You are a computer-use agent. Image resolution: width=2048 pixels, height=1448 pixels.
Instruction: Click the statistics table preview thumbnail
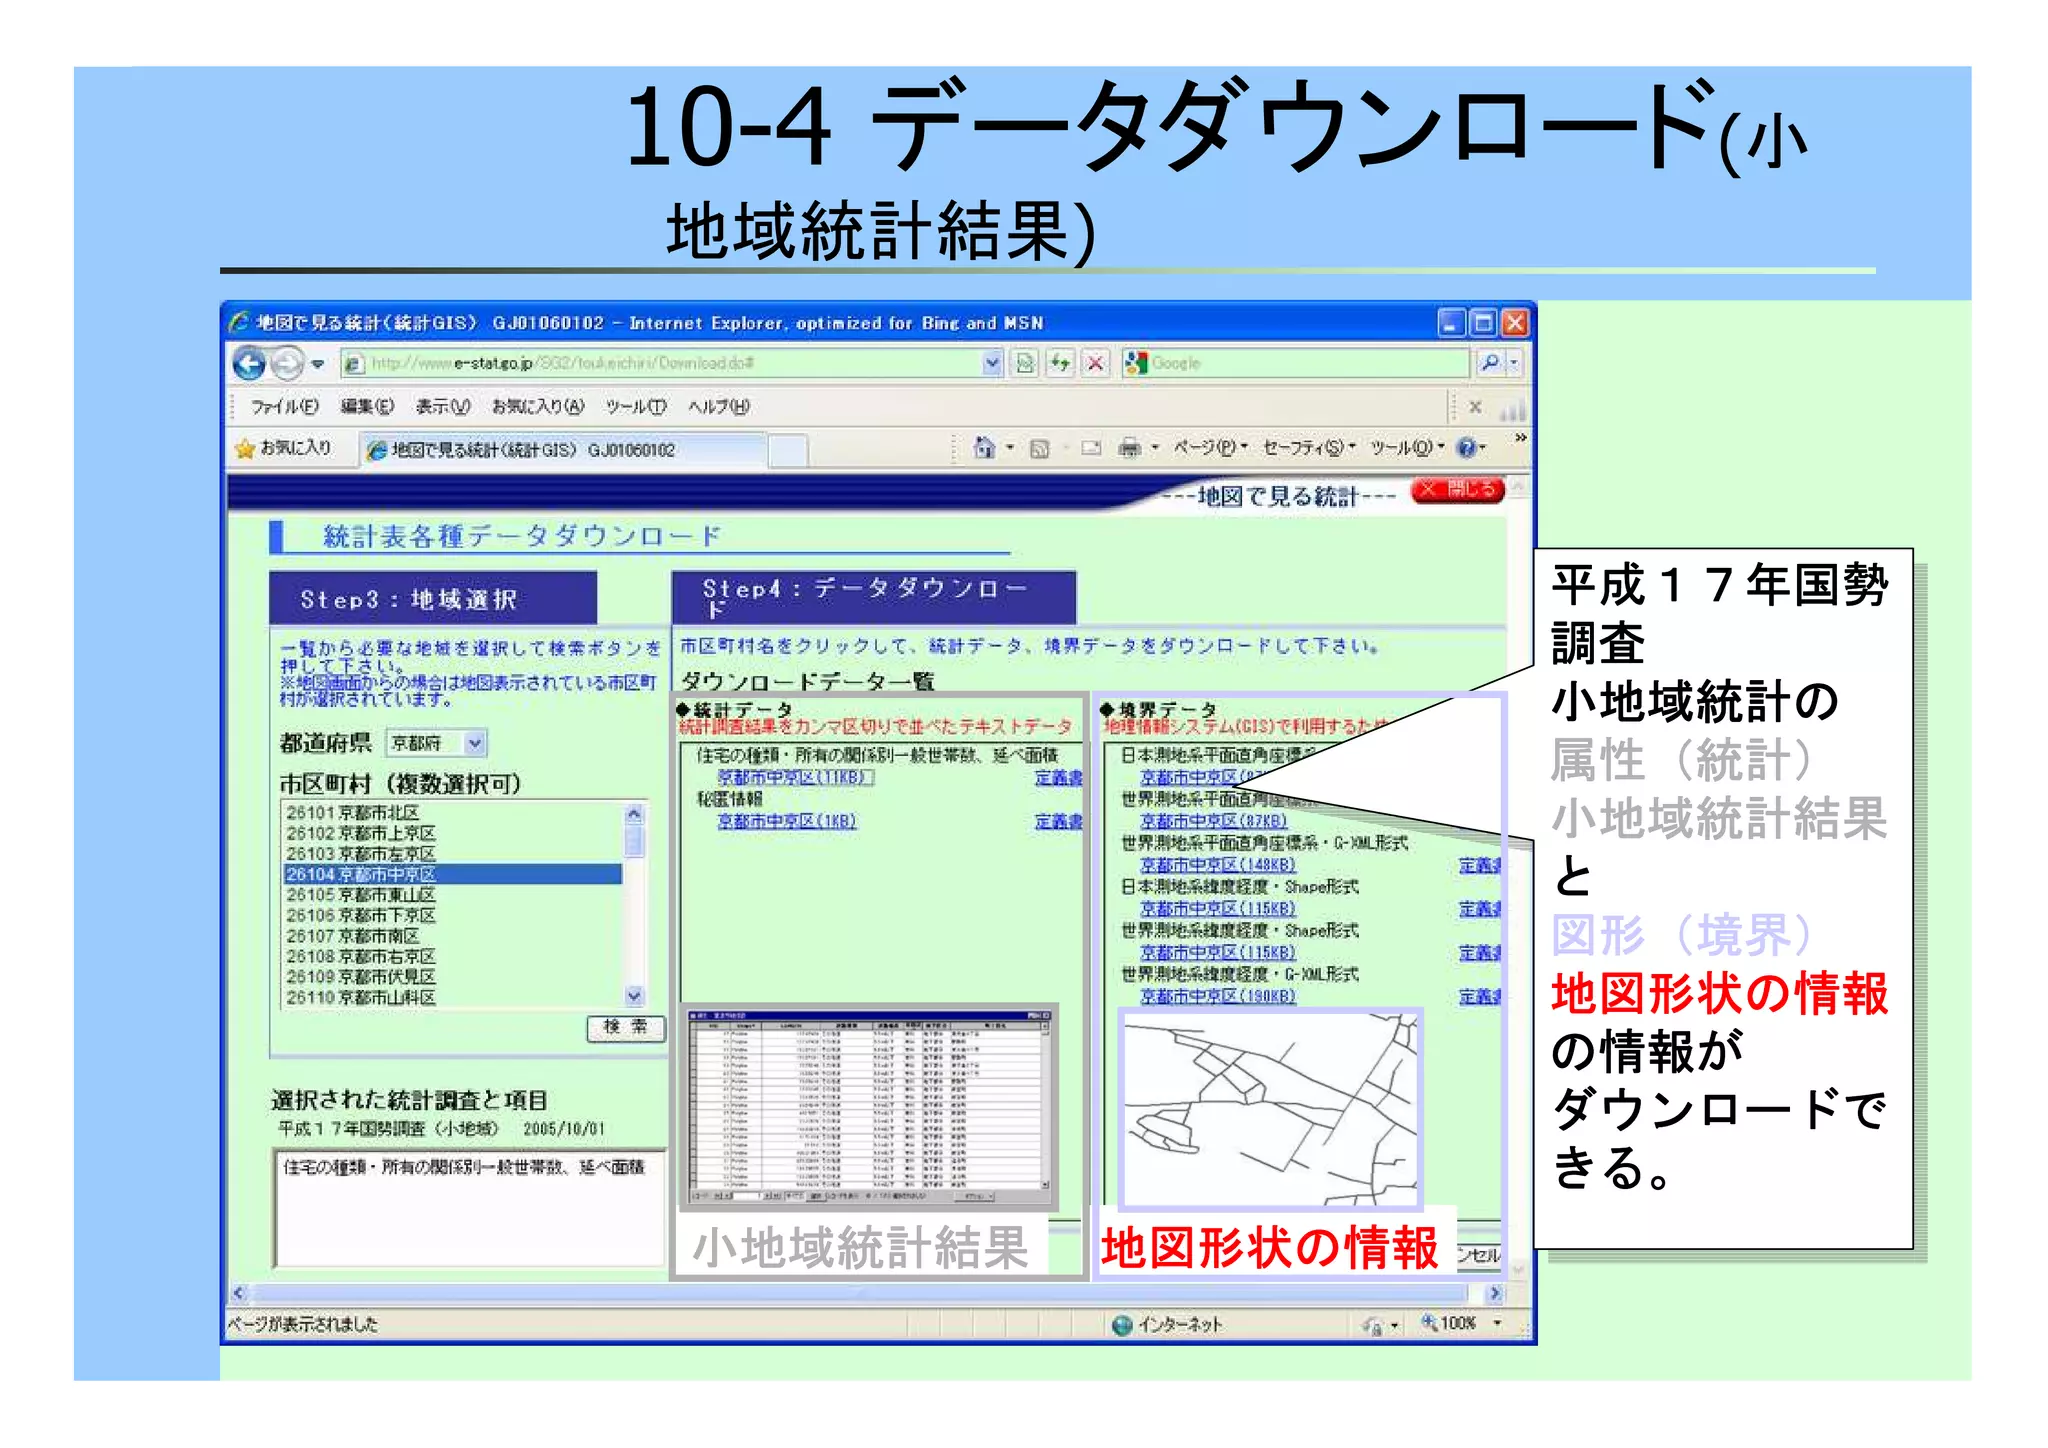tap(870, 1106)
